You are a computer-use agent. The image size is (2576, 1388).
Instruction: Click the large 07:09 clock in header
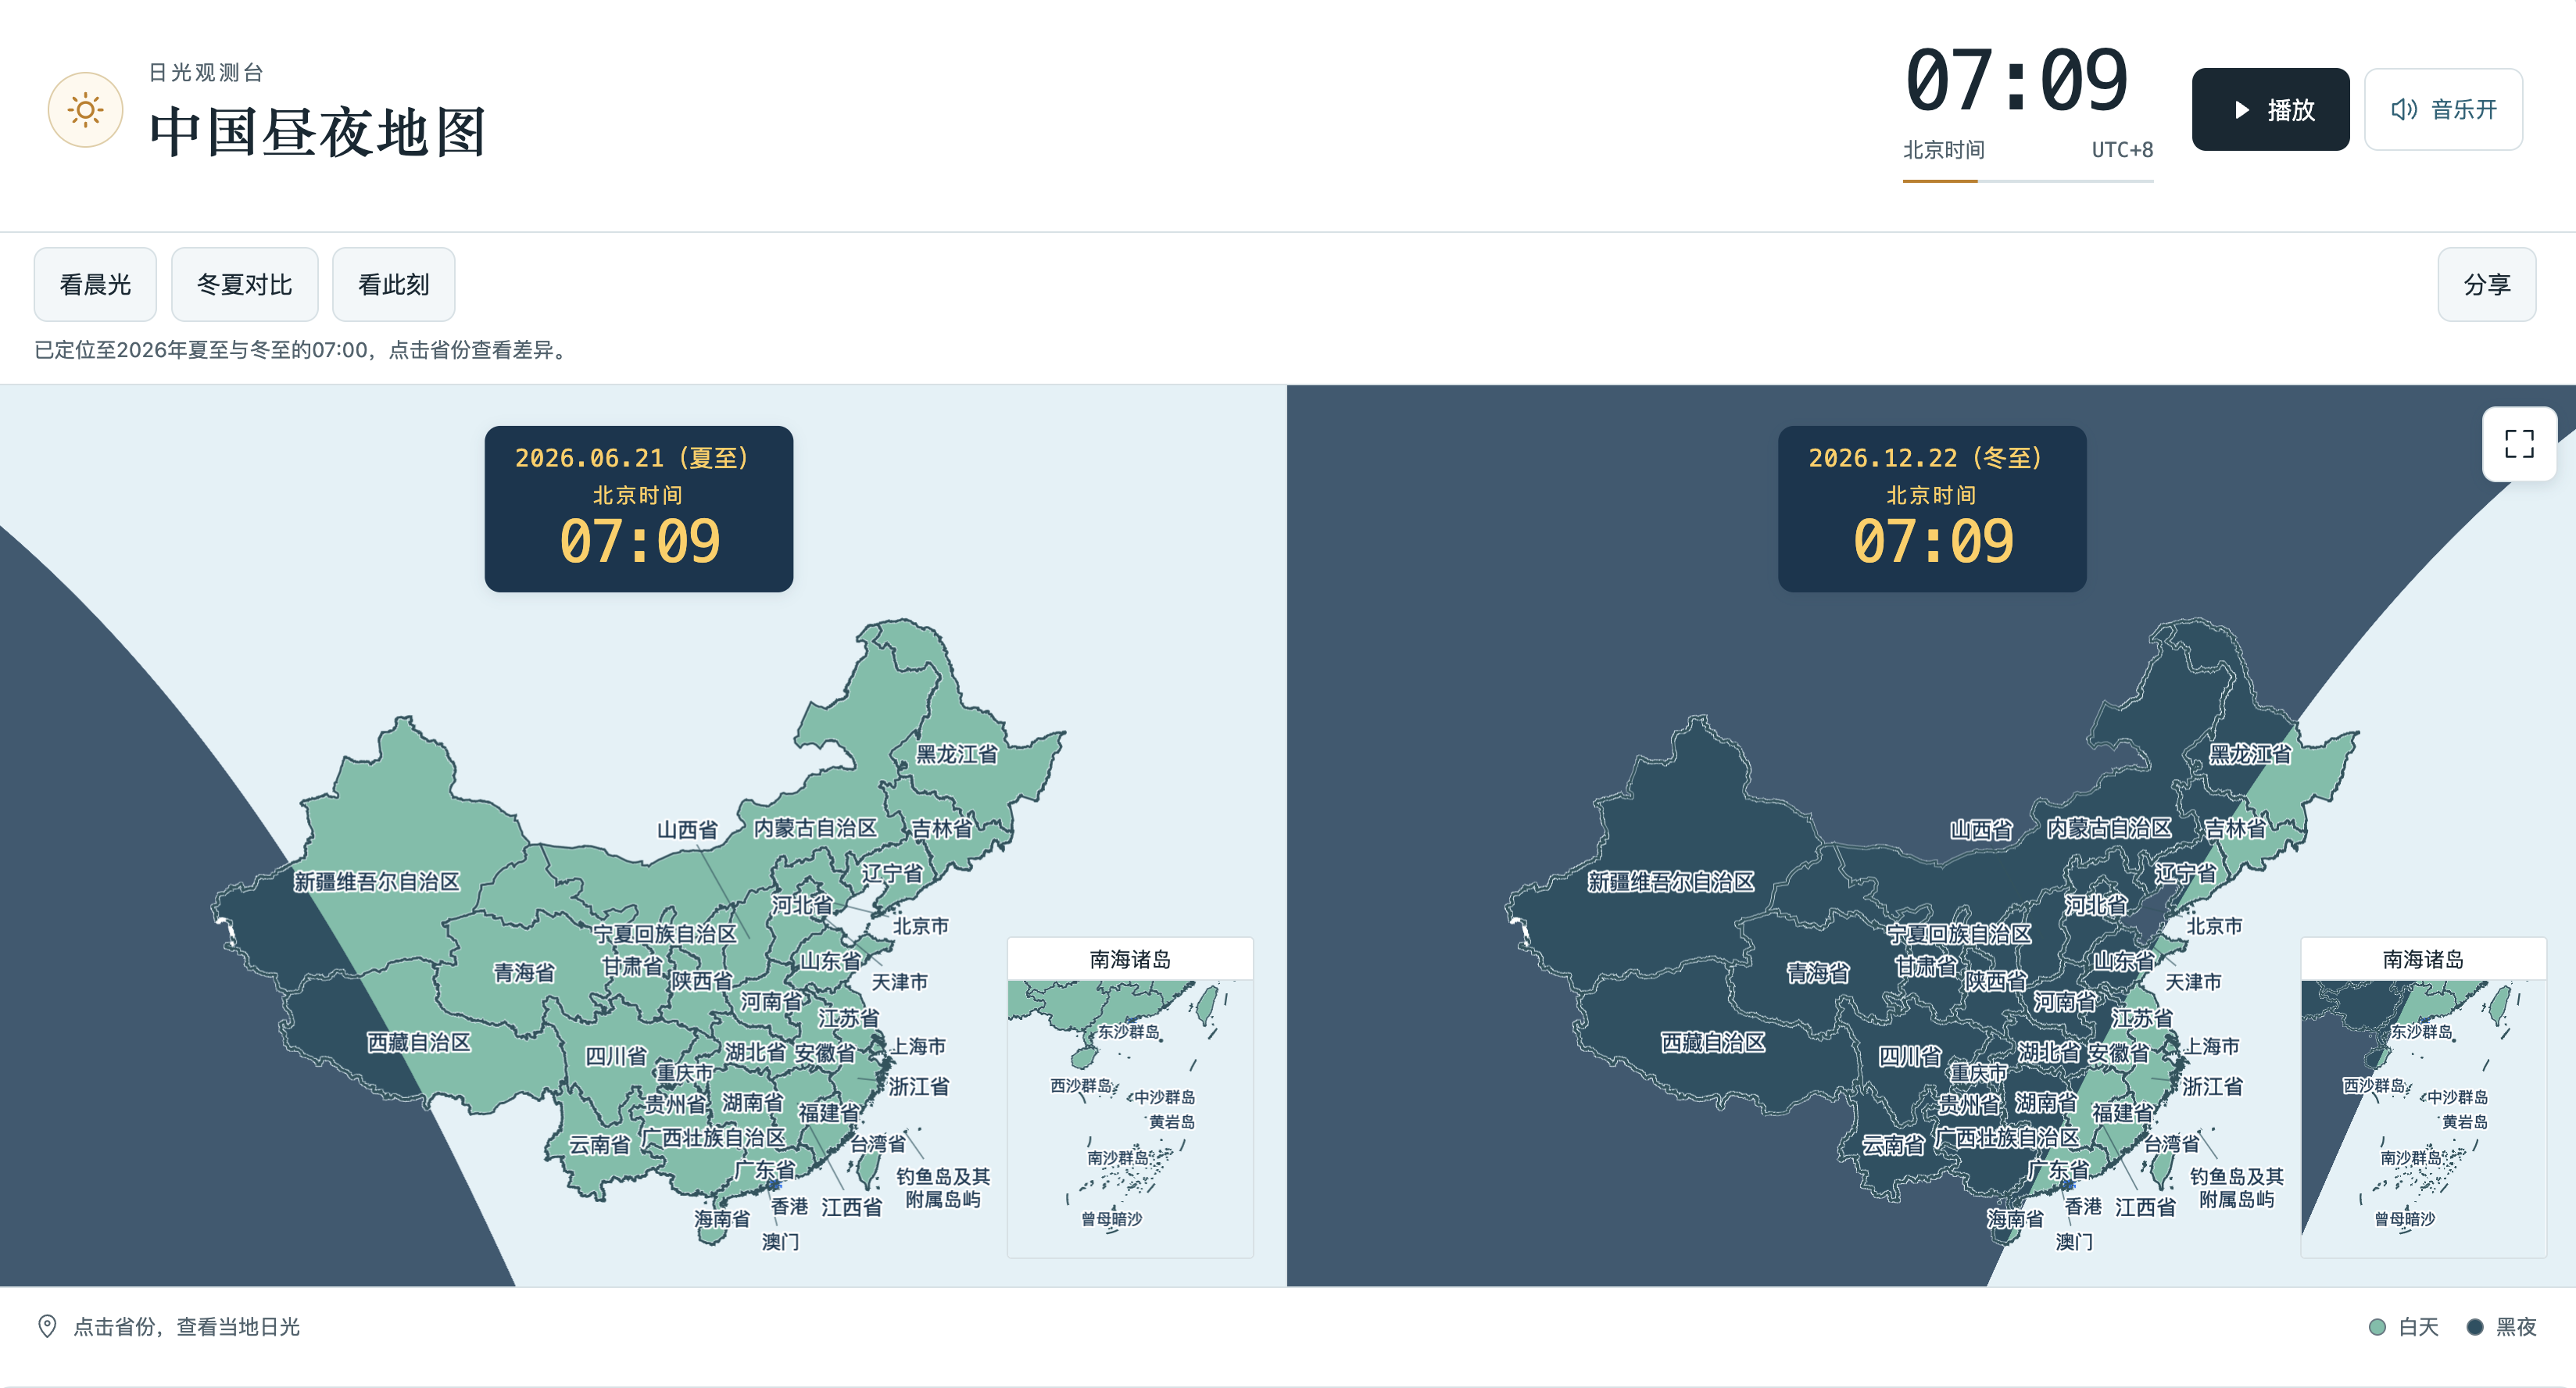2017,80
